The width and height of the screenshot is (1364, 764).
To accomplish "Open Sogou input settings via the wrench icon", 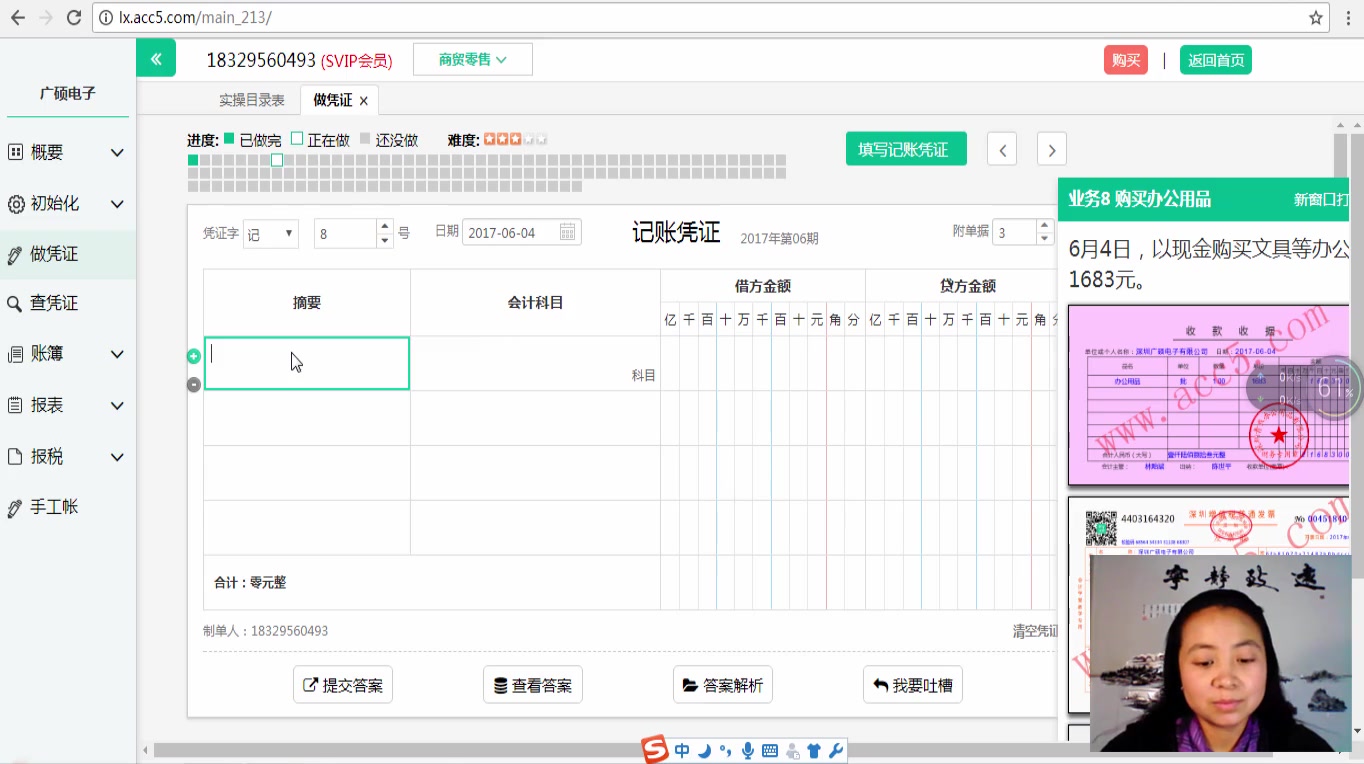I will (x=838, y=750).
